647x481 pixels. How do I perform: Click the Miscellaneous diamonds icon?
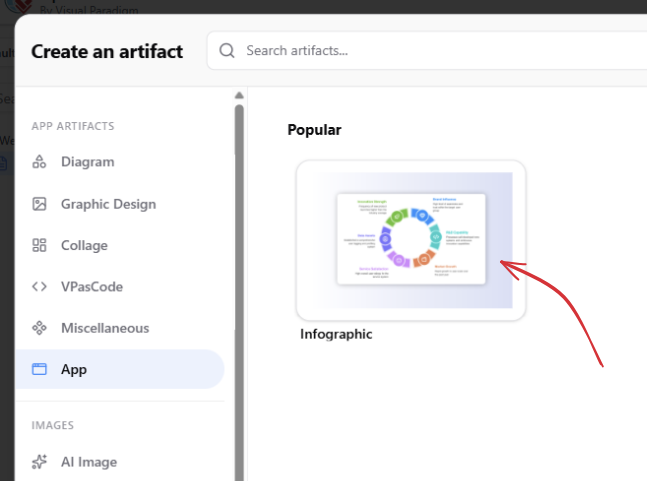click(x=39, y=328)
